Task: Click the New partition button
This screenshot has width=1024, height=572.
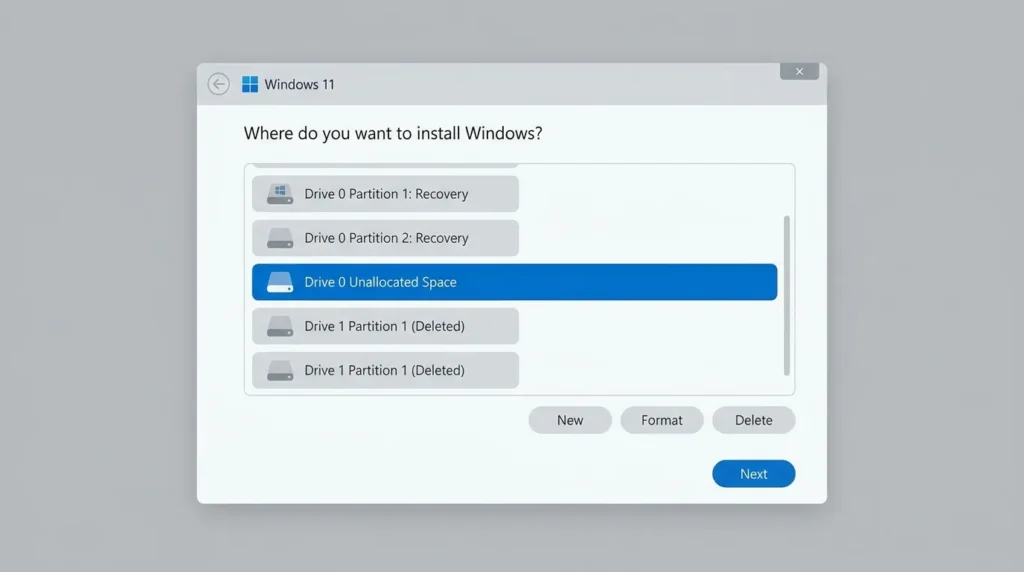Action: pyautogui.click(x=570, y=421)
